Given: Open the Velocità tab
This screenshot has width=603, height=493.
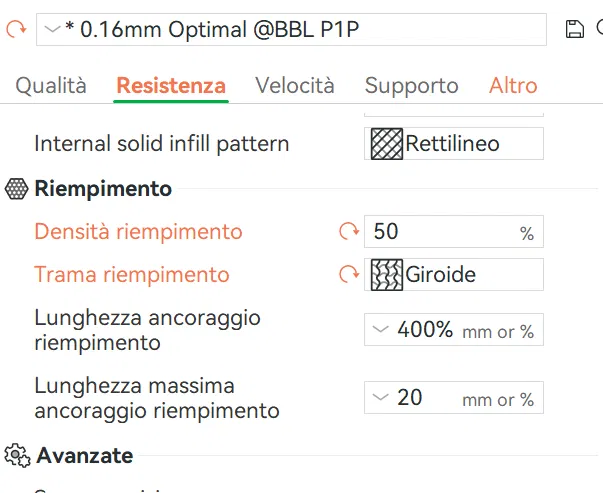Looking at the screenshot, I should click(x=295, y=86).
